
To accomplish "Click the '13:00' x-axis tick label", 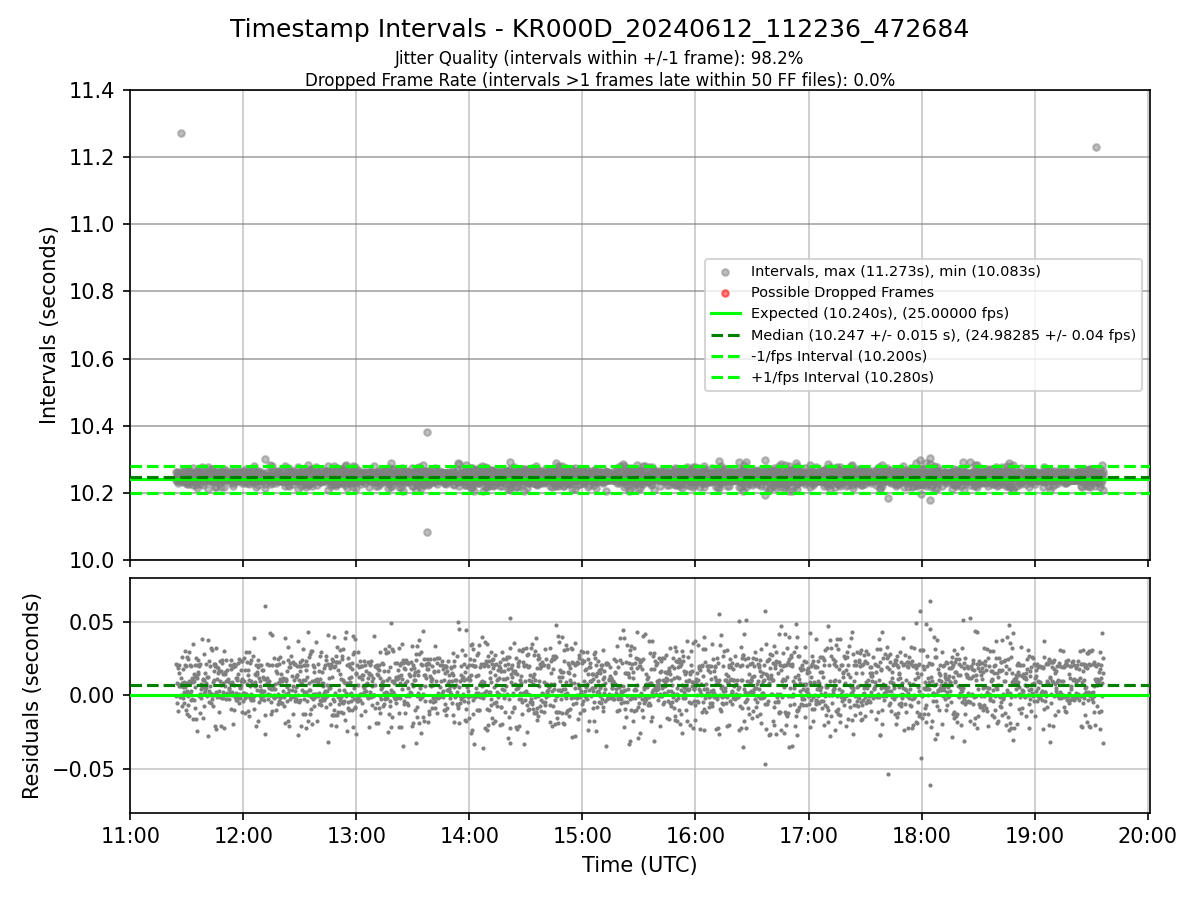I will pyautogui.click(x=356, y=835).
